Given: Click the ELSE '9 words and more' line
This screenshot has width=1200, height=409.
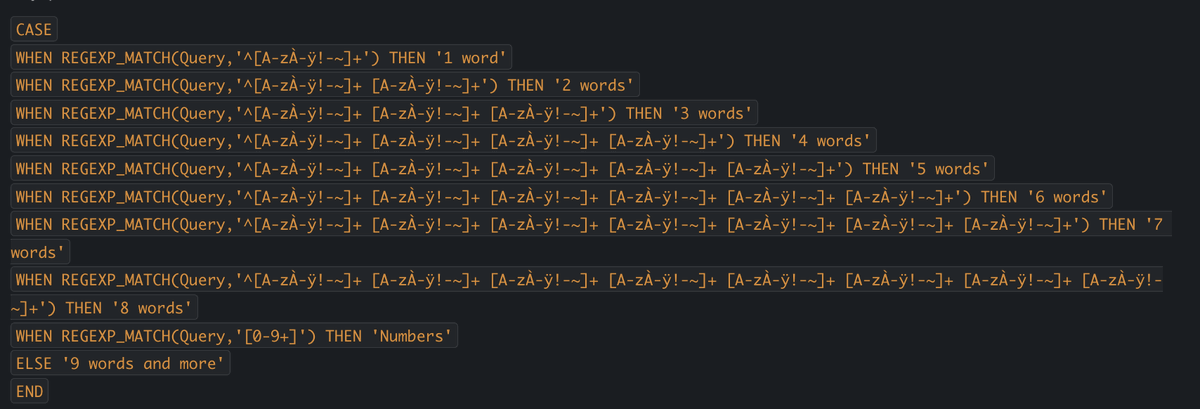Looking at the screenshot, I should 121,363.
